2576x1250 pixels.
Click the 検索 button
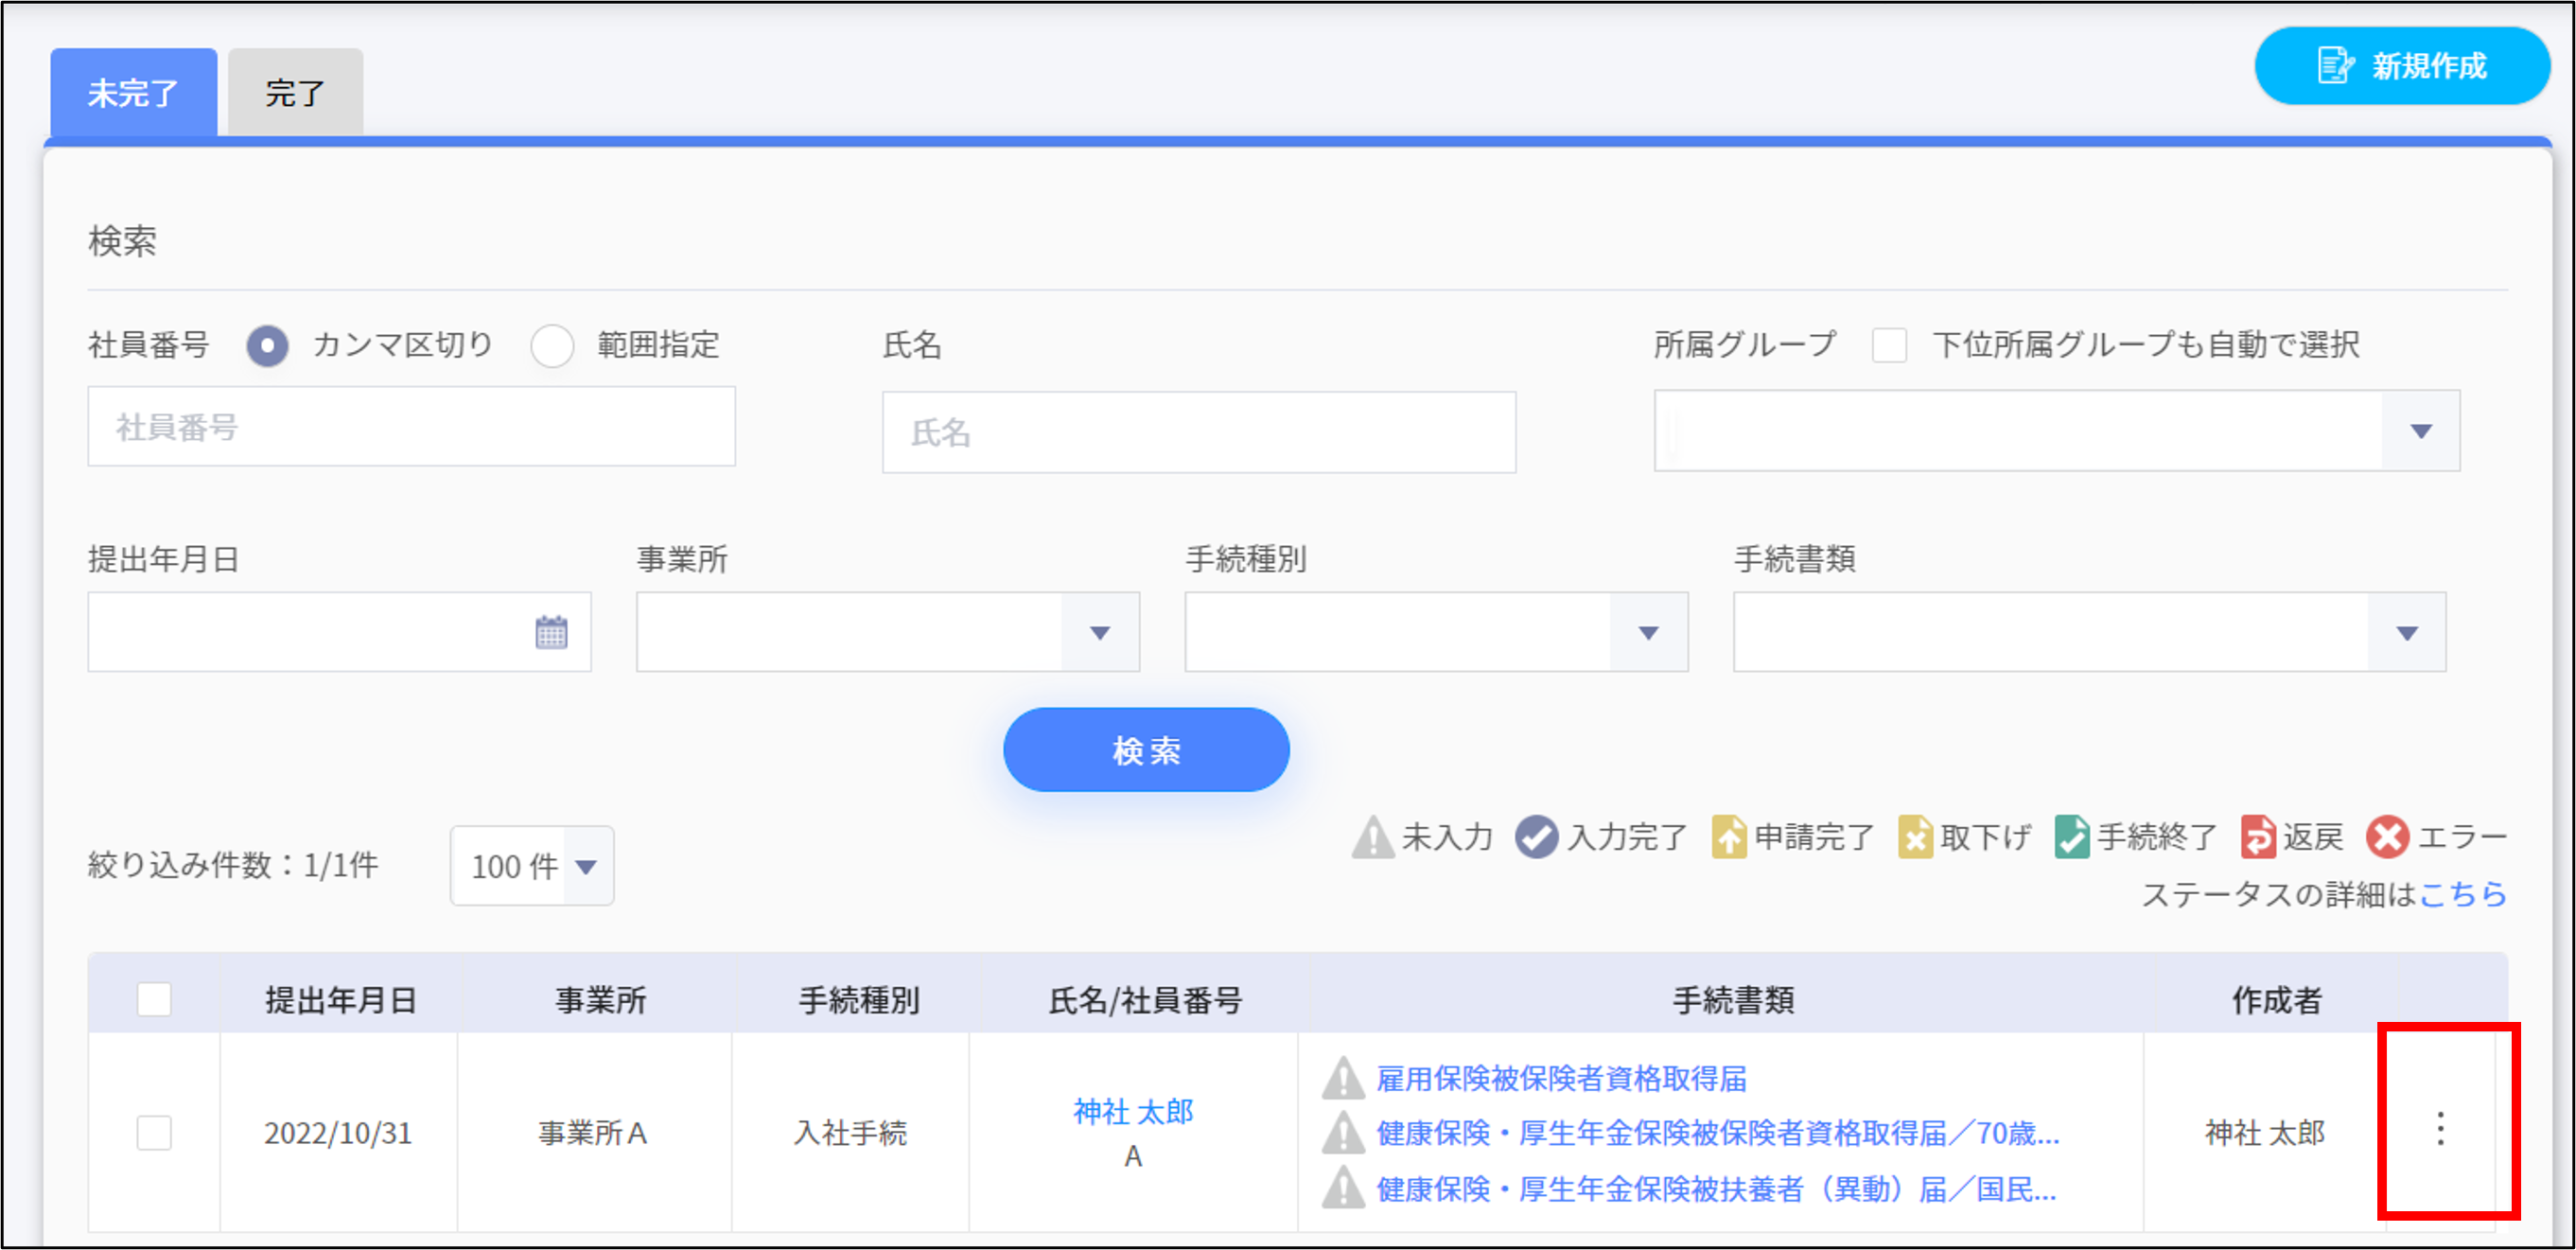tap(1146, 750)
